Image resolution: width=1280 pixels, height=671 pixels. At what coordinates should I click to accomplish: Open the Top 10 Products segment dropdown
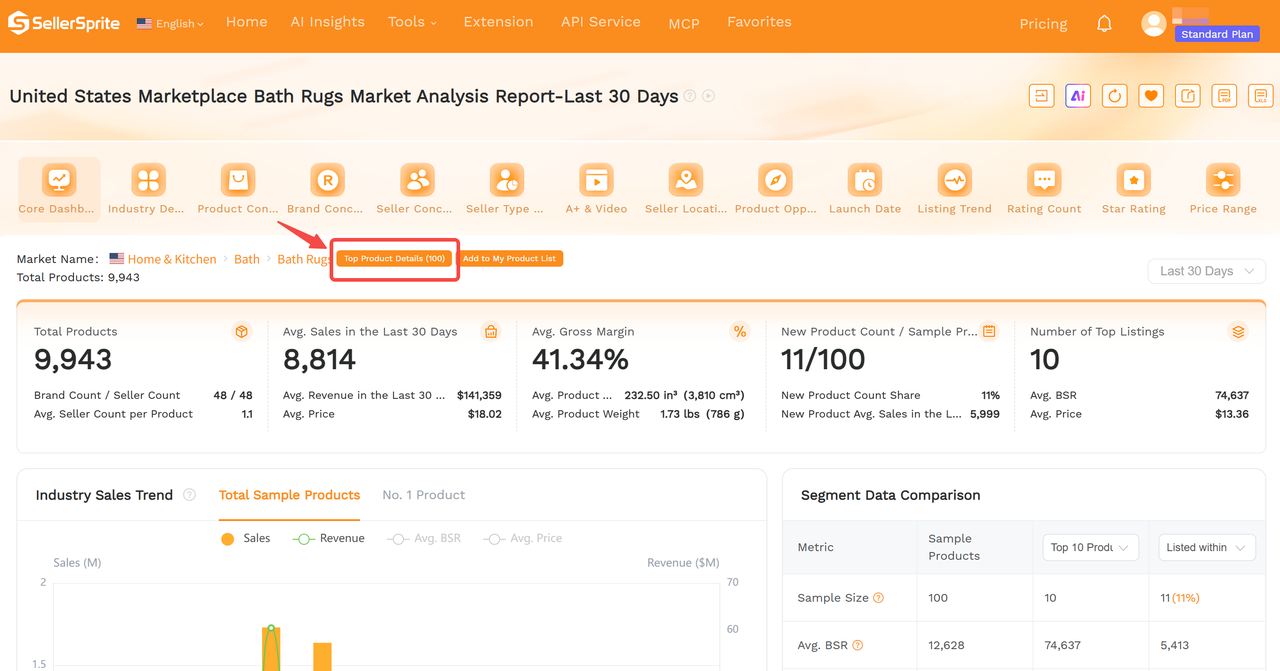point(1090,547)
